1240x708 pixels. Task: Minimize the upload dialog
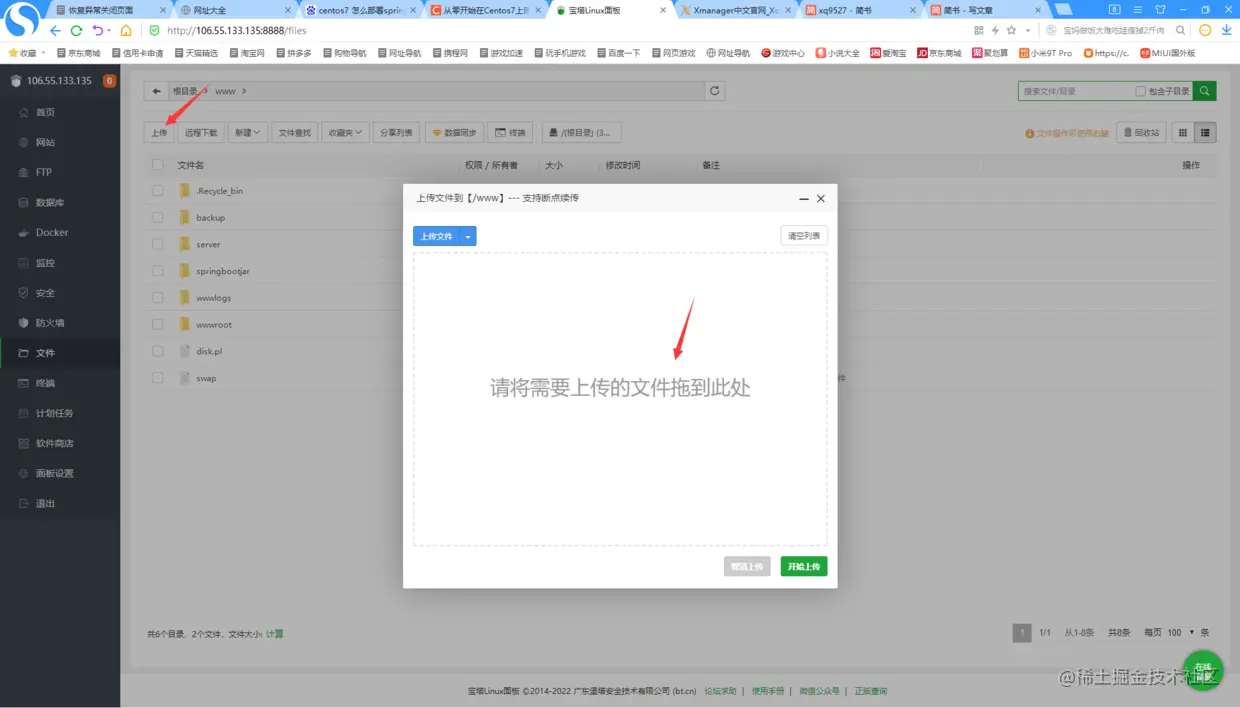coord(803,198)
